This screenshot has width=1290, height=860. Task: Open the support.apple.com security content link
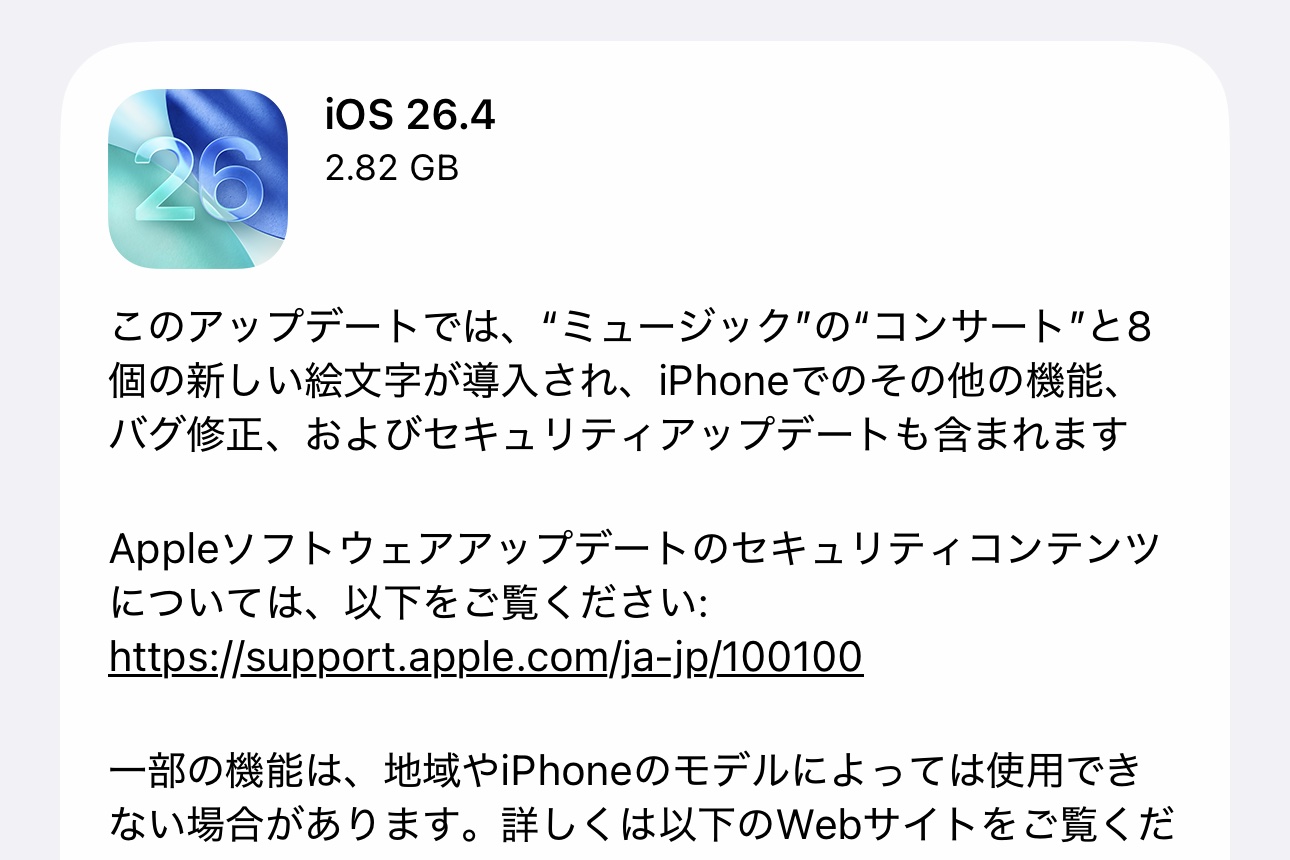[x=485, y=658]
